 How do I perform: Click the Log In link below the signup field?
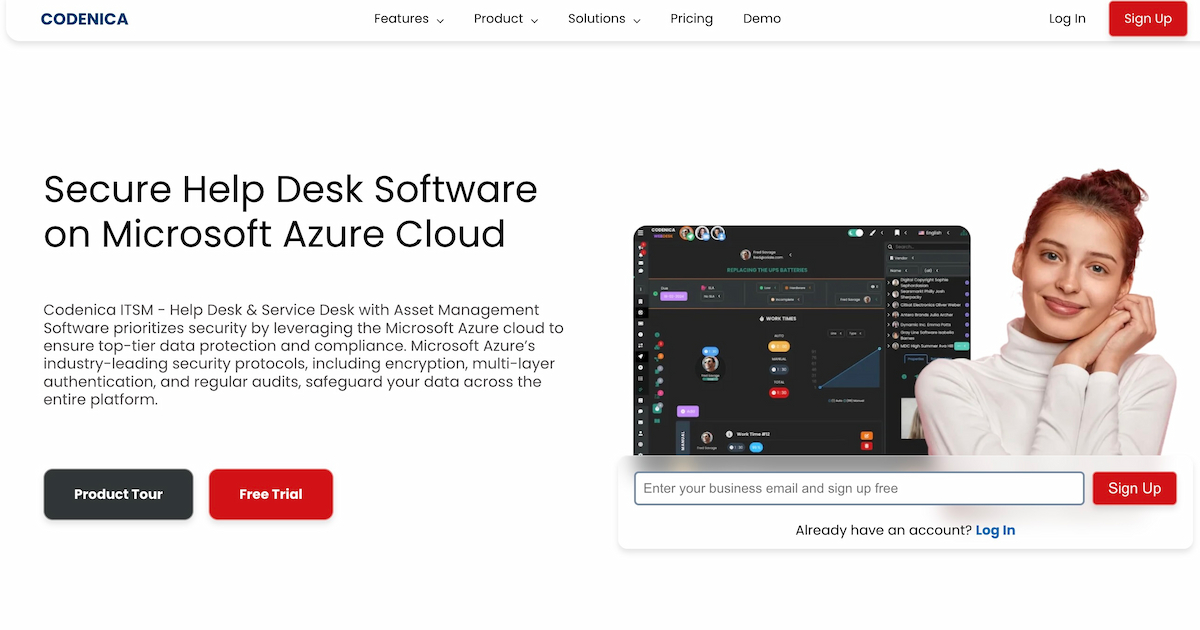tap(995, 530)
